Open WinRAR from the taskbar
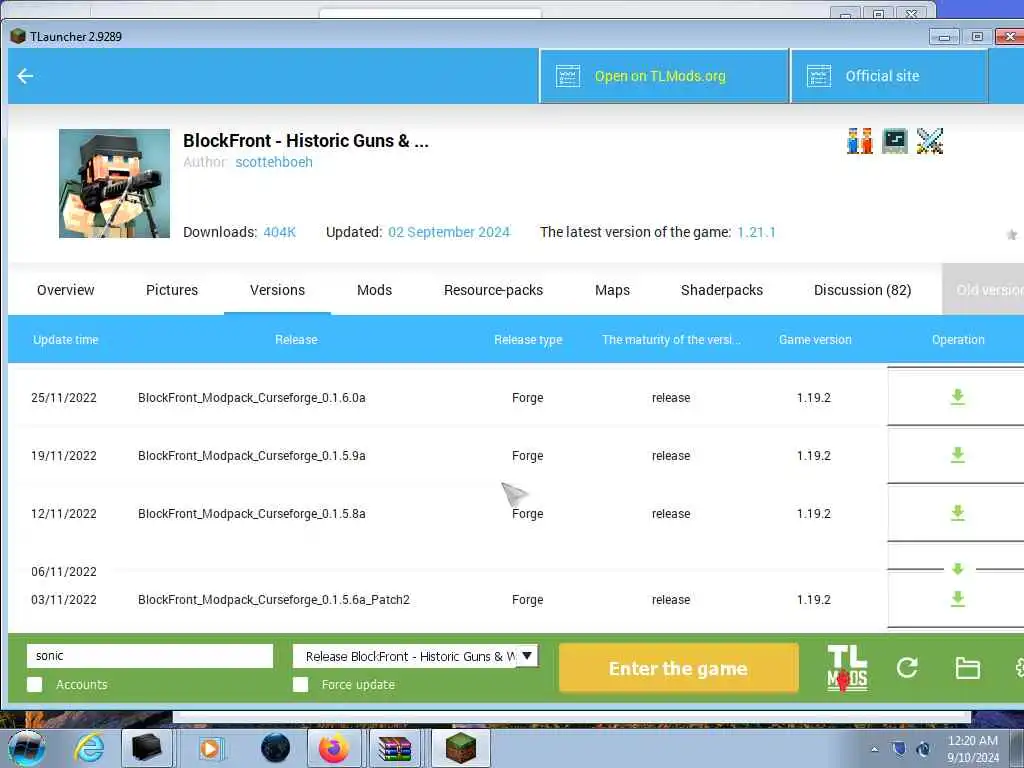Viewport: 1024px width, 768px height. tap(396, 748)
